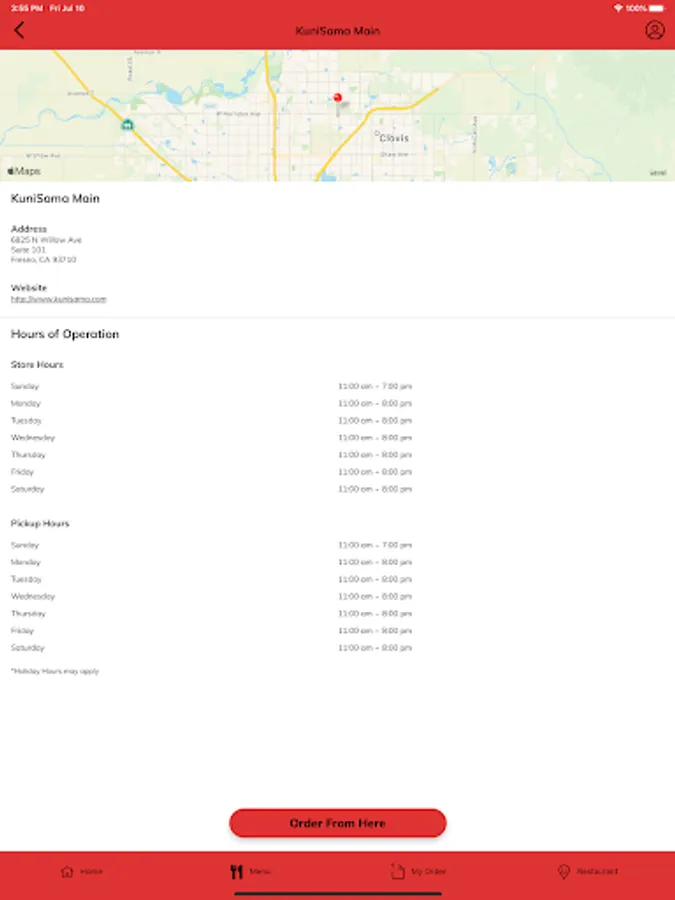Tap the Order From Here button

pos(338,823)
